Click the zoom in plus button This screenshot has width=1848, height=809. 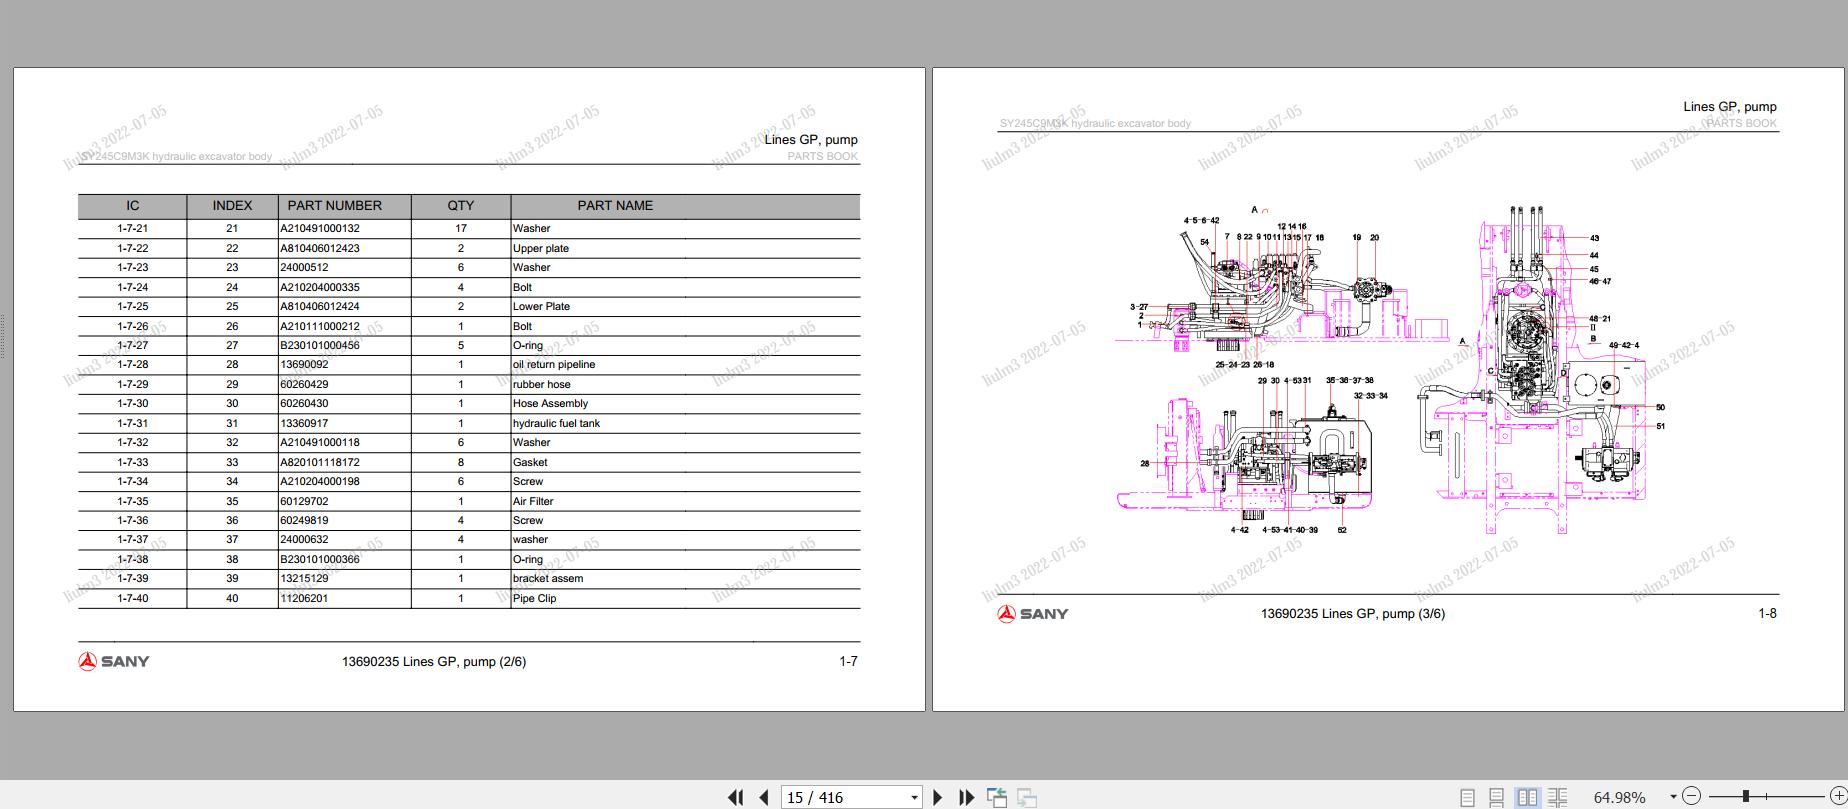click(1838, 796)
